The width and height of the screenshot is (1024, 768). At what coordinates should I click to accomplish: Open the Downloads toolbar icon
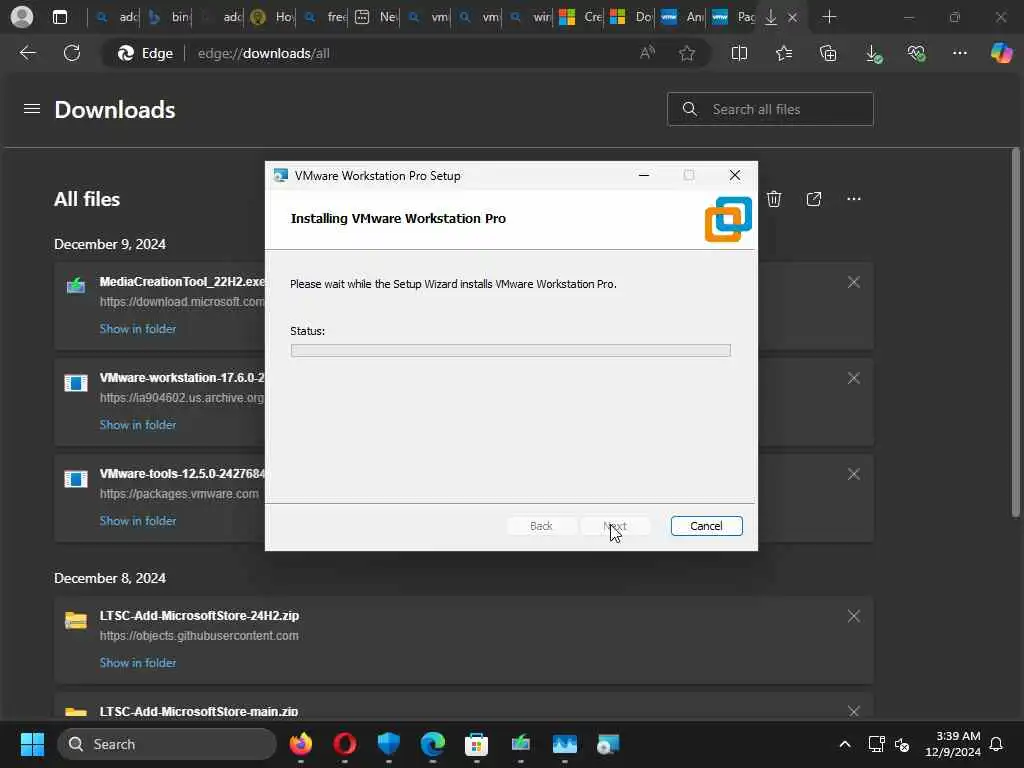coord(872,54)
